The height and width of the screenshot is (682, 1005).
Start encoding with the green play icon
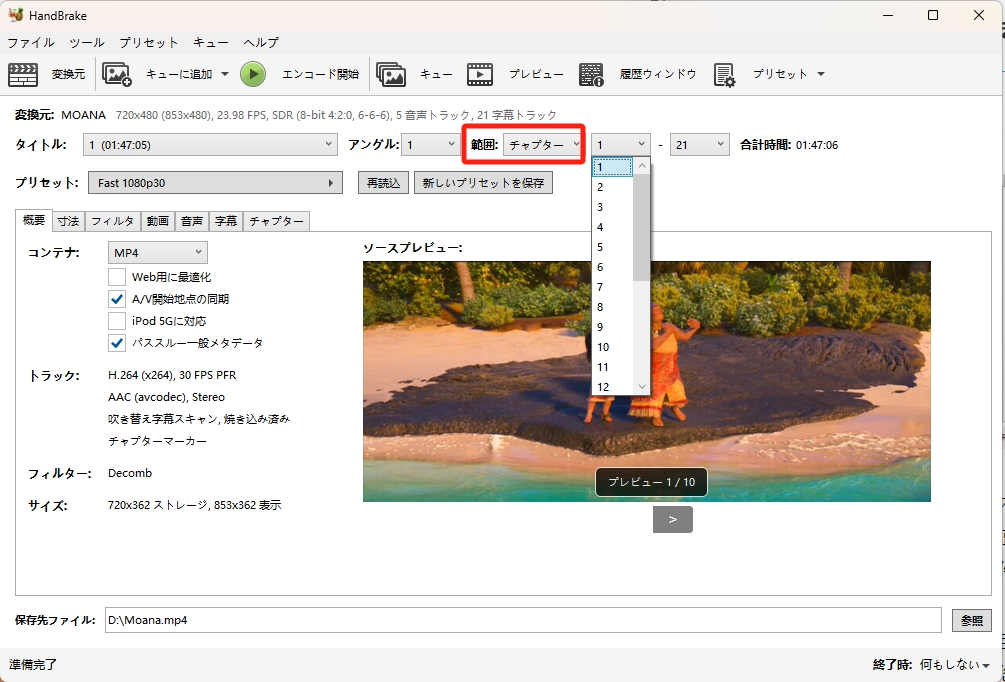(253, 74)
